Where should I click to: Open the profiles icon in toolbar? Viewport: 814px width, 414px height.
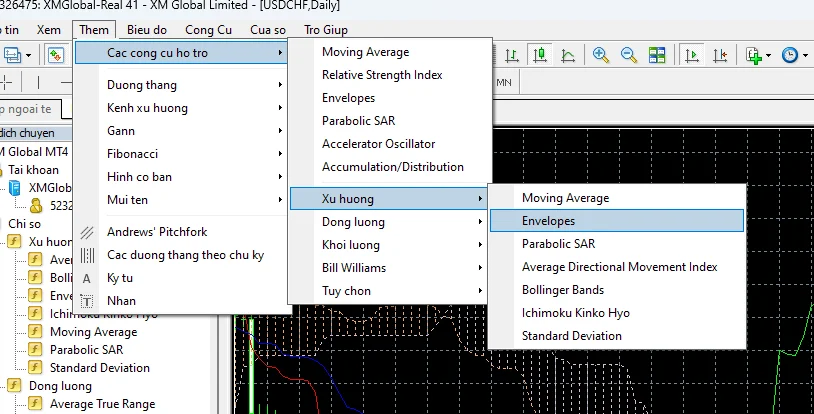tap(11, 55)
